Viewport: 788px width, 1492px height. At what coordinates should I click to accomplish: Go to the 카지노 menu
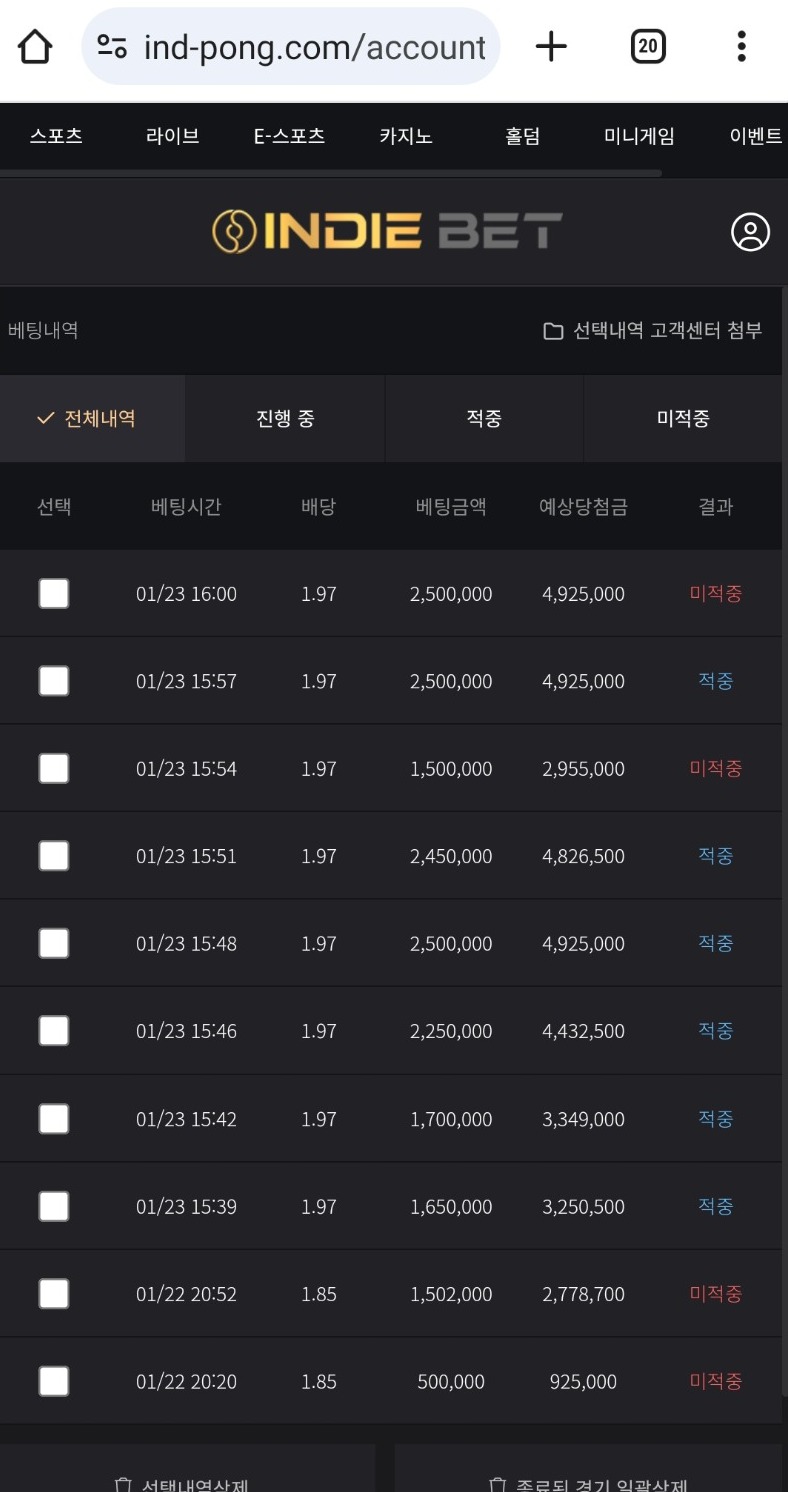[x=405, y=137]
